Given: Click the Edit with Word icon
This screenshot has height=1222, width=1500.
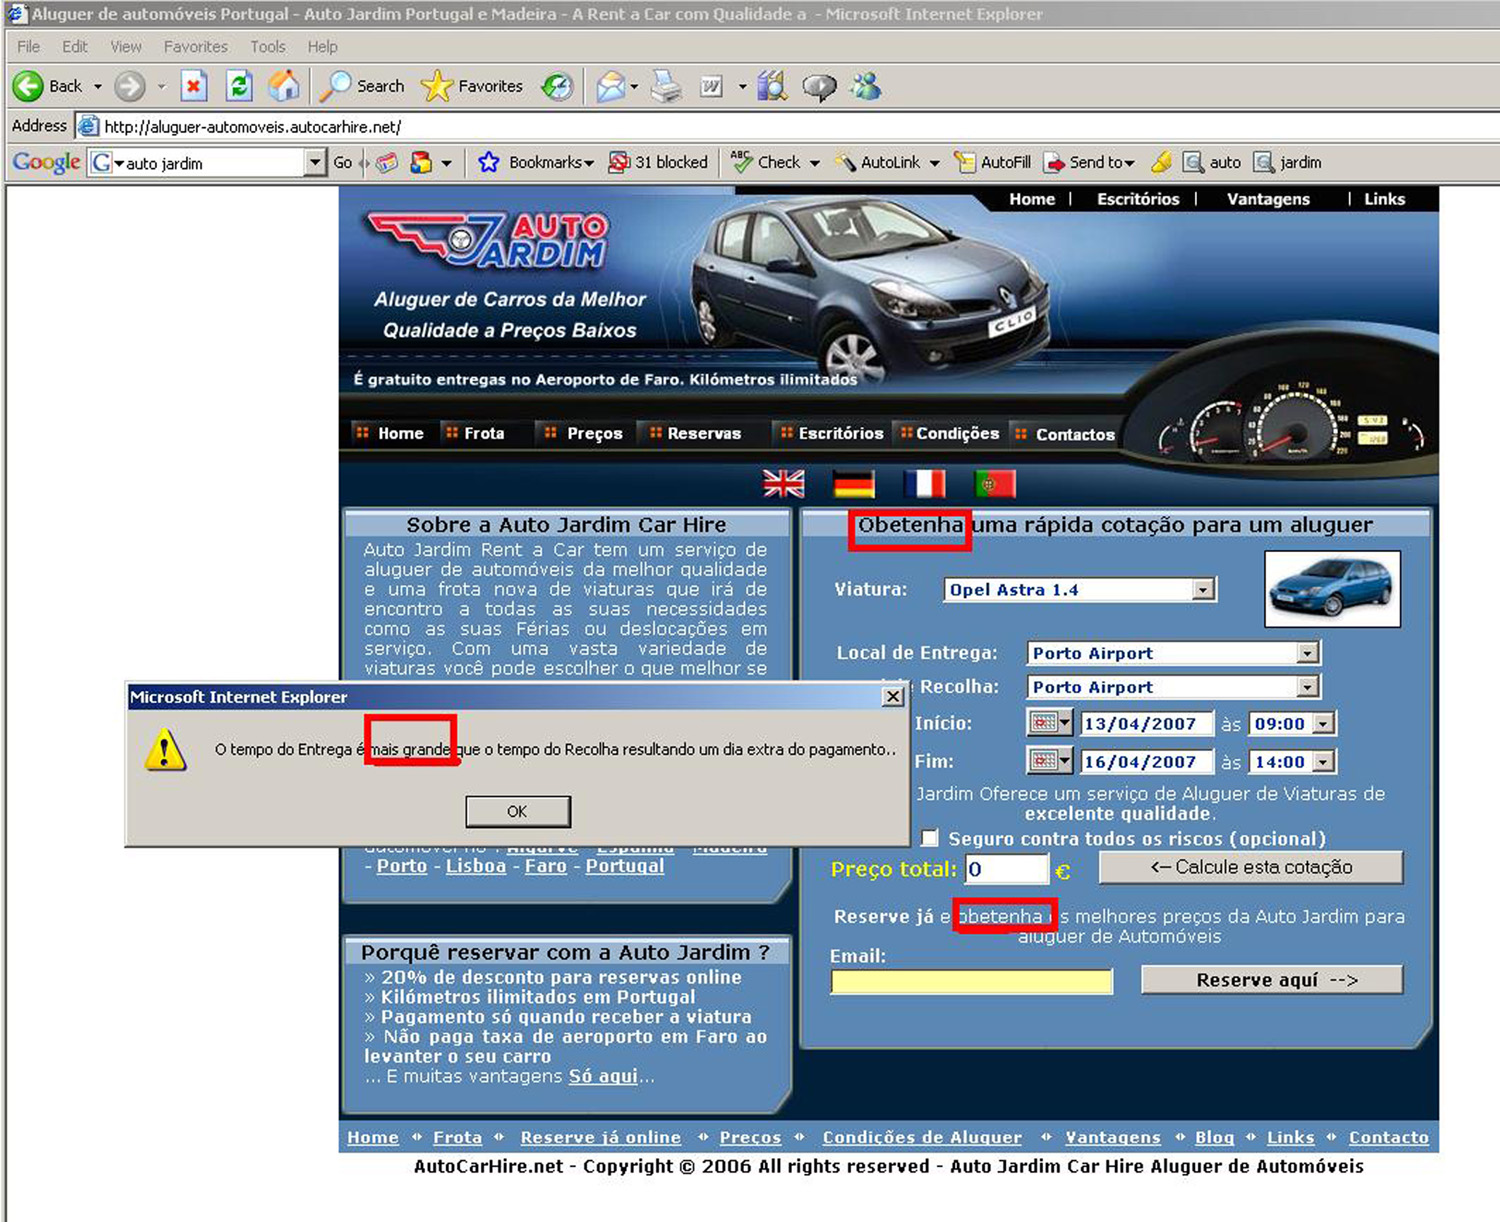Looking at the screenshot, I should coord(711,87).
